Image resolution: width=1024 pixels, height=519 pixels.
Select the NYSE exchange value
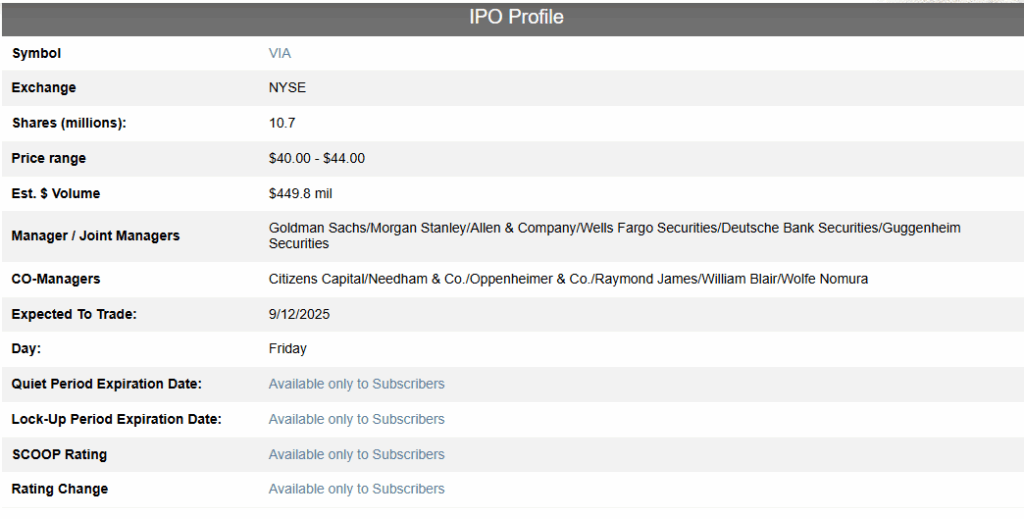pyautogui.click(x=287, y=88)
